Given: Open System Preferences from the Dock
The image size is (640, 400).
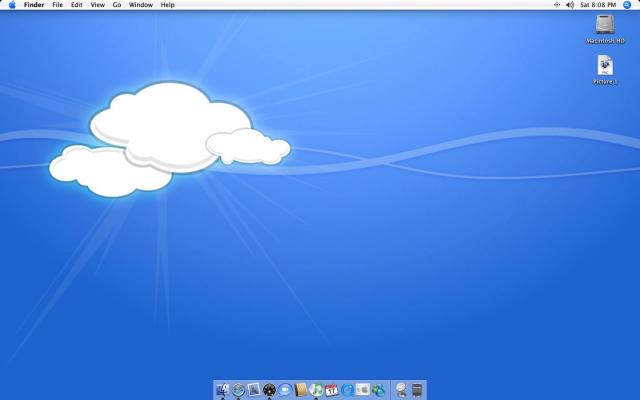Looking at the screenshot, I should click(362, 390).
